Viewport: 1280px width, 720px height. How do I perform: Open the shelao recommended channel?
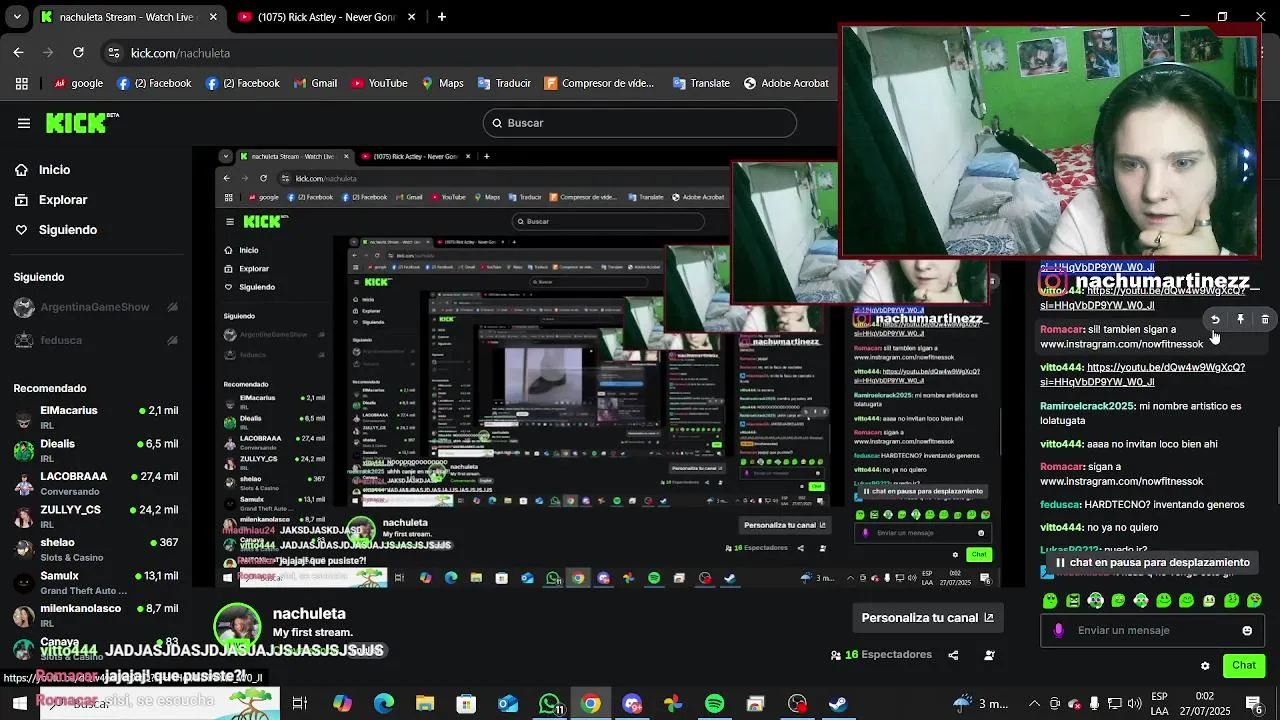96,549
